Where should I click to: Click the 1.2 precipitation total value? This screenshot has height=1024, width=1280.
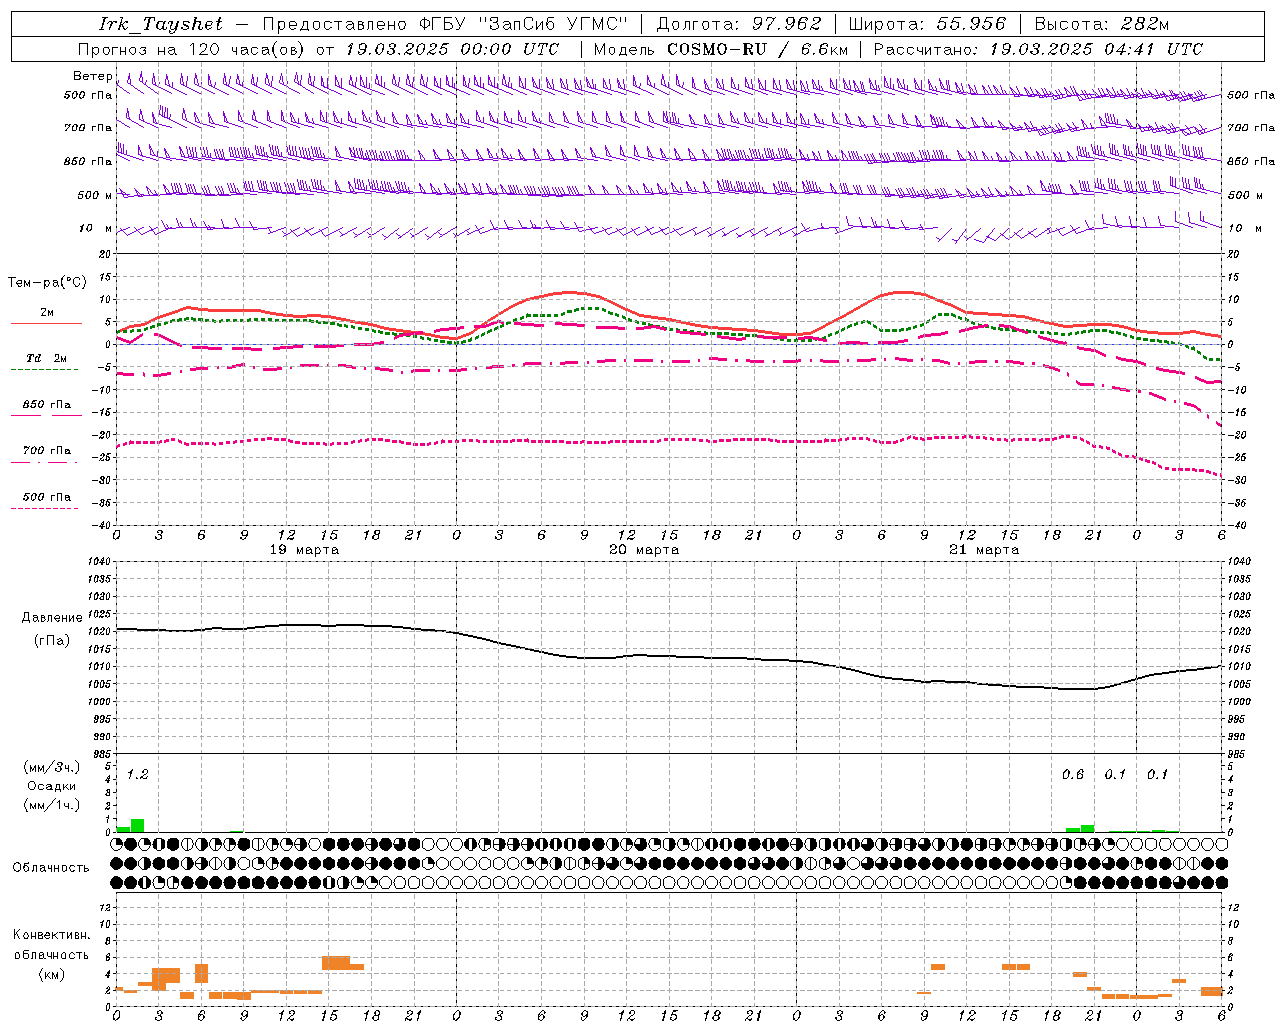137,774
